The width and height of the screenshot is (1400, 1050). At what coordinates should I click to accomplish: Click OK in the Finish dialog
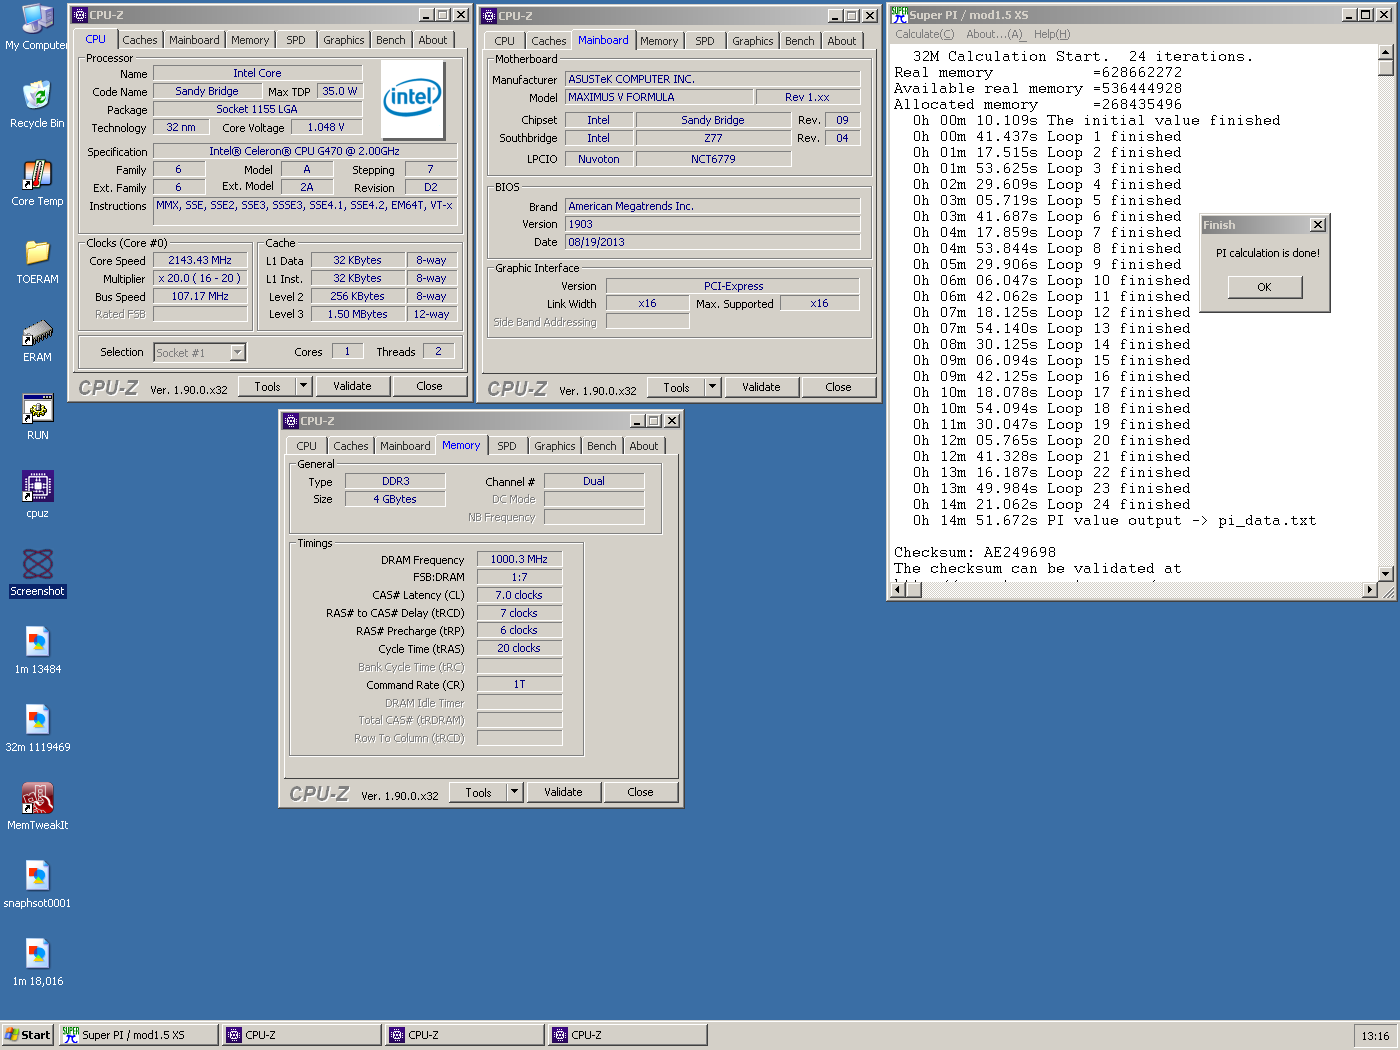tap(1265, 287)
